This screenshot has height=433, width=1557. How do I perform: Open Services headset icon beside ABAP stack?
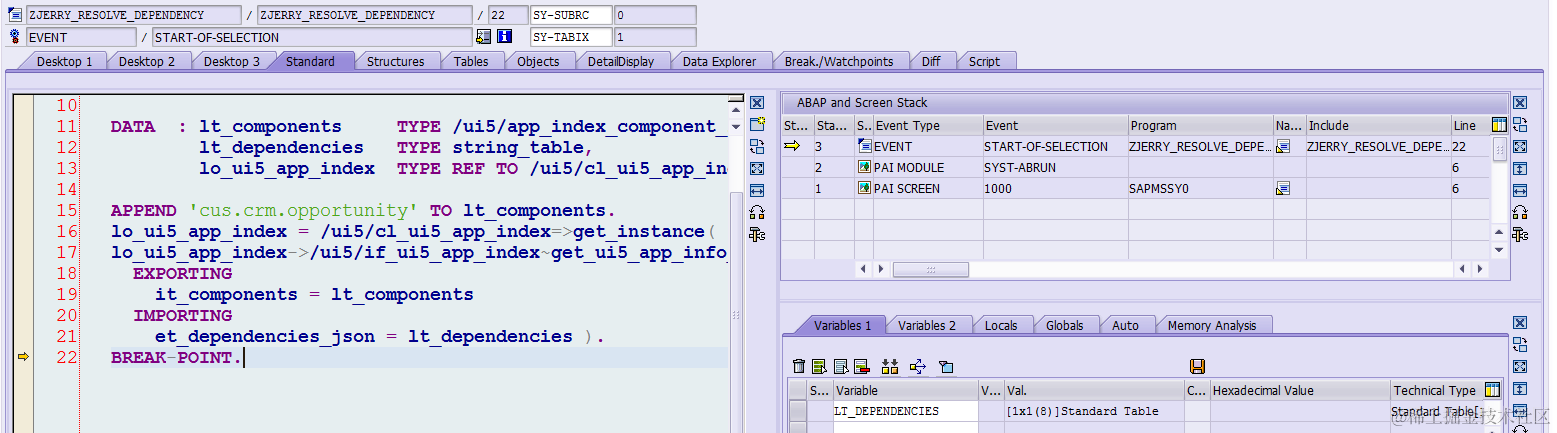pos(1520,212)
